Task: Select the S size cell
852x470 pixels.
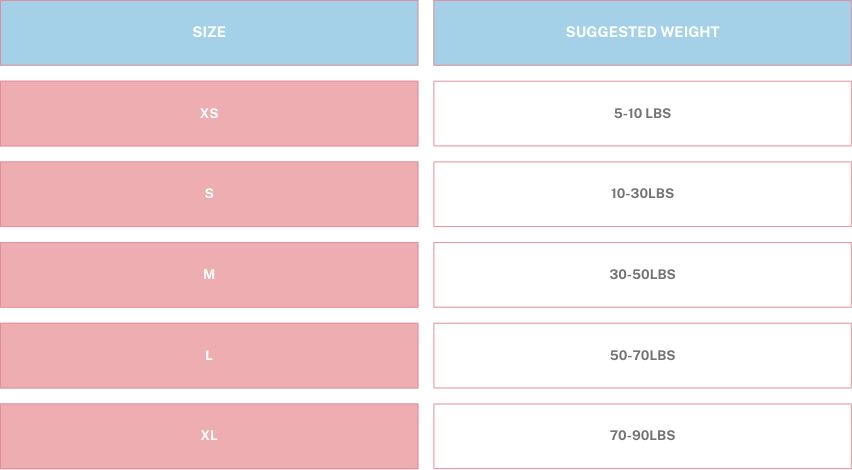Action: (x=209, y=194)
